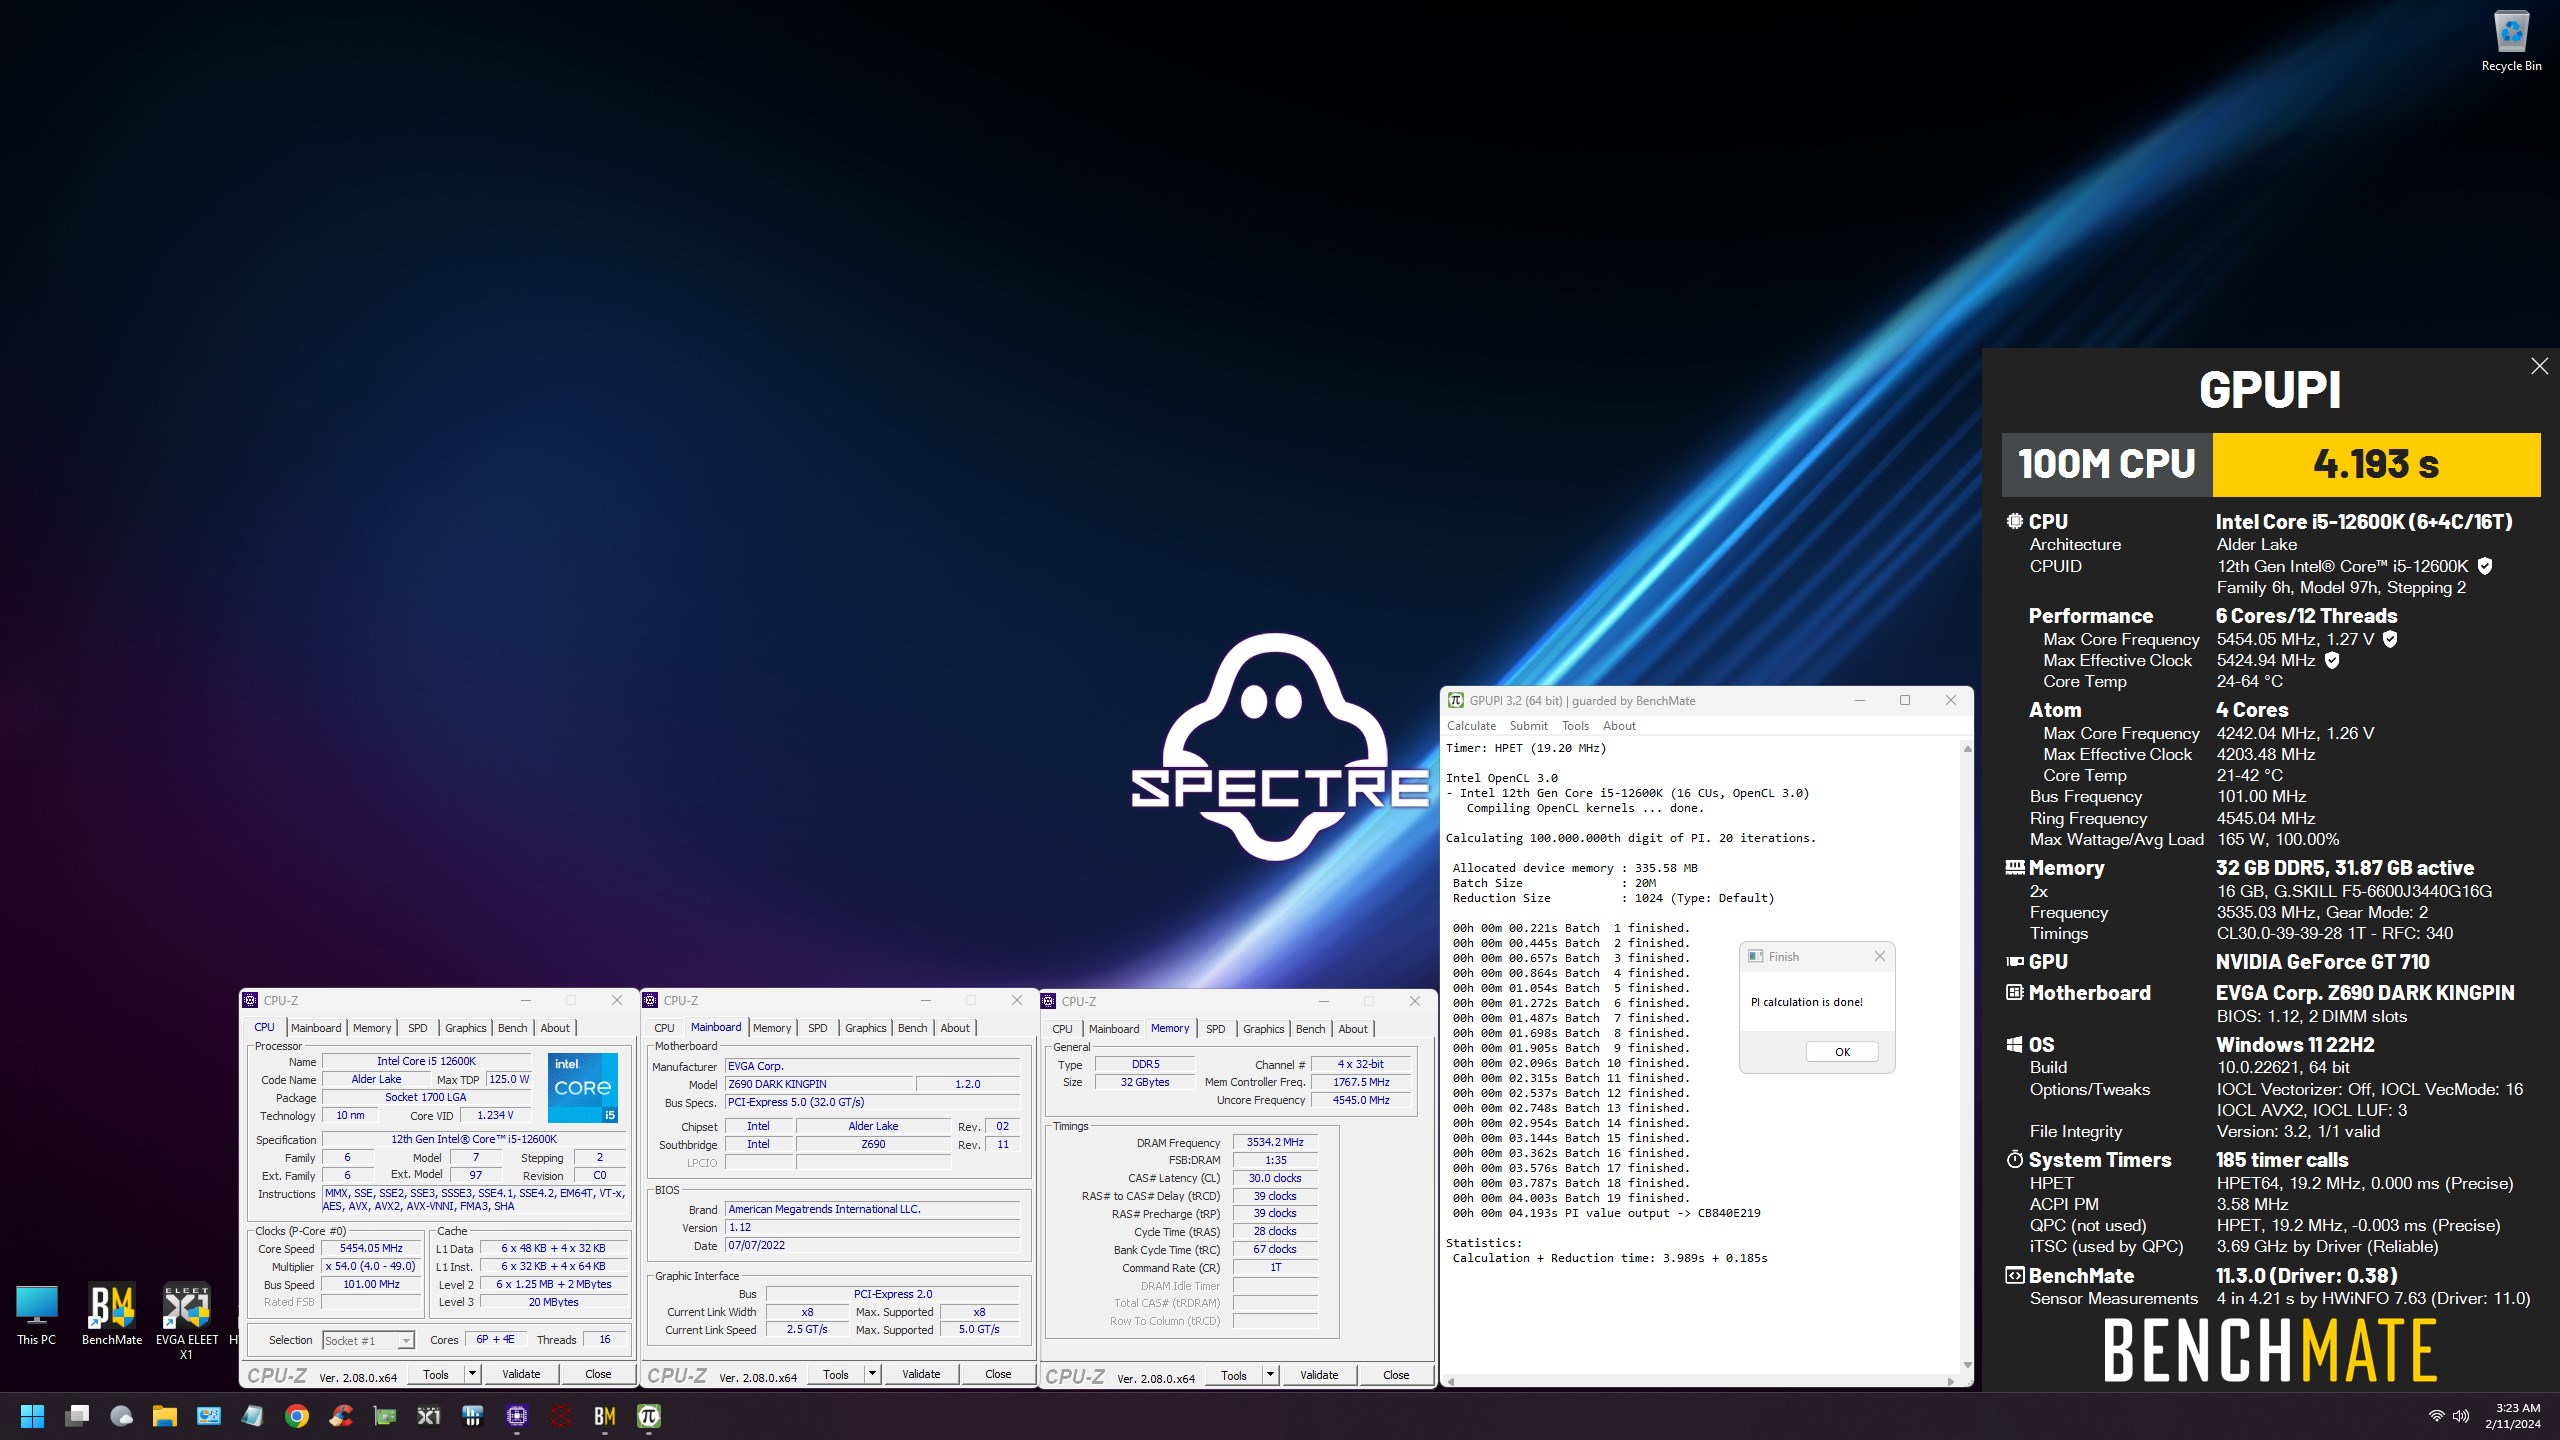The height and width of the screenshot is (1440, 2560).
Task: Switch to CPU tab in the Memory CPU-Z window
Action: click(x=1062, y=1029)
